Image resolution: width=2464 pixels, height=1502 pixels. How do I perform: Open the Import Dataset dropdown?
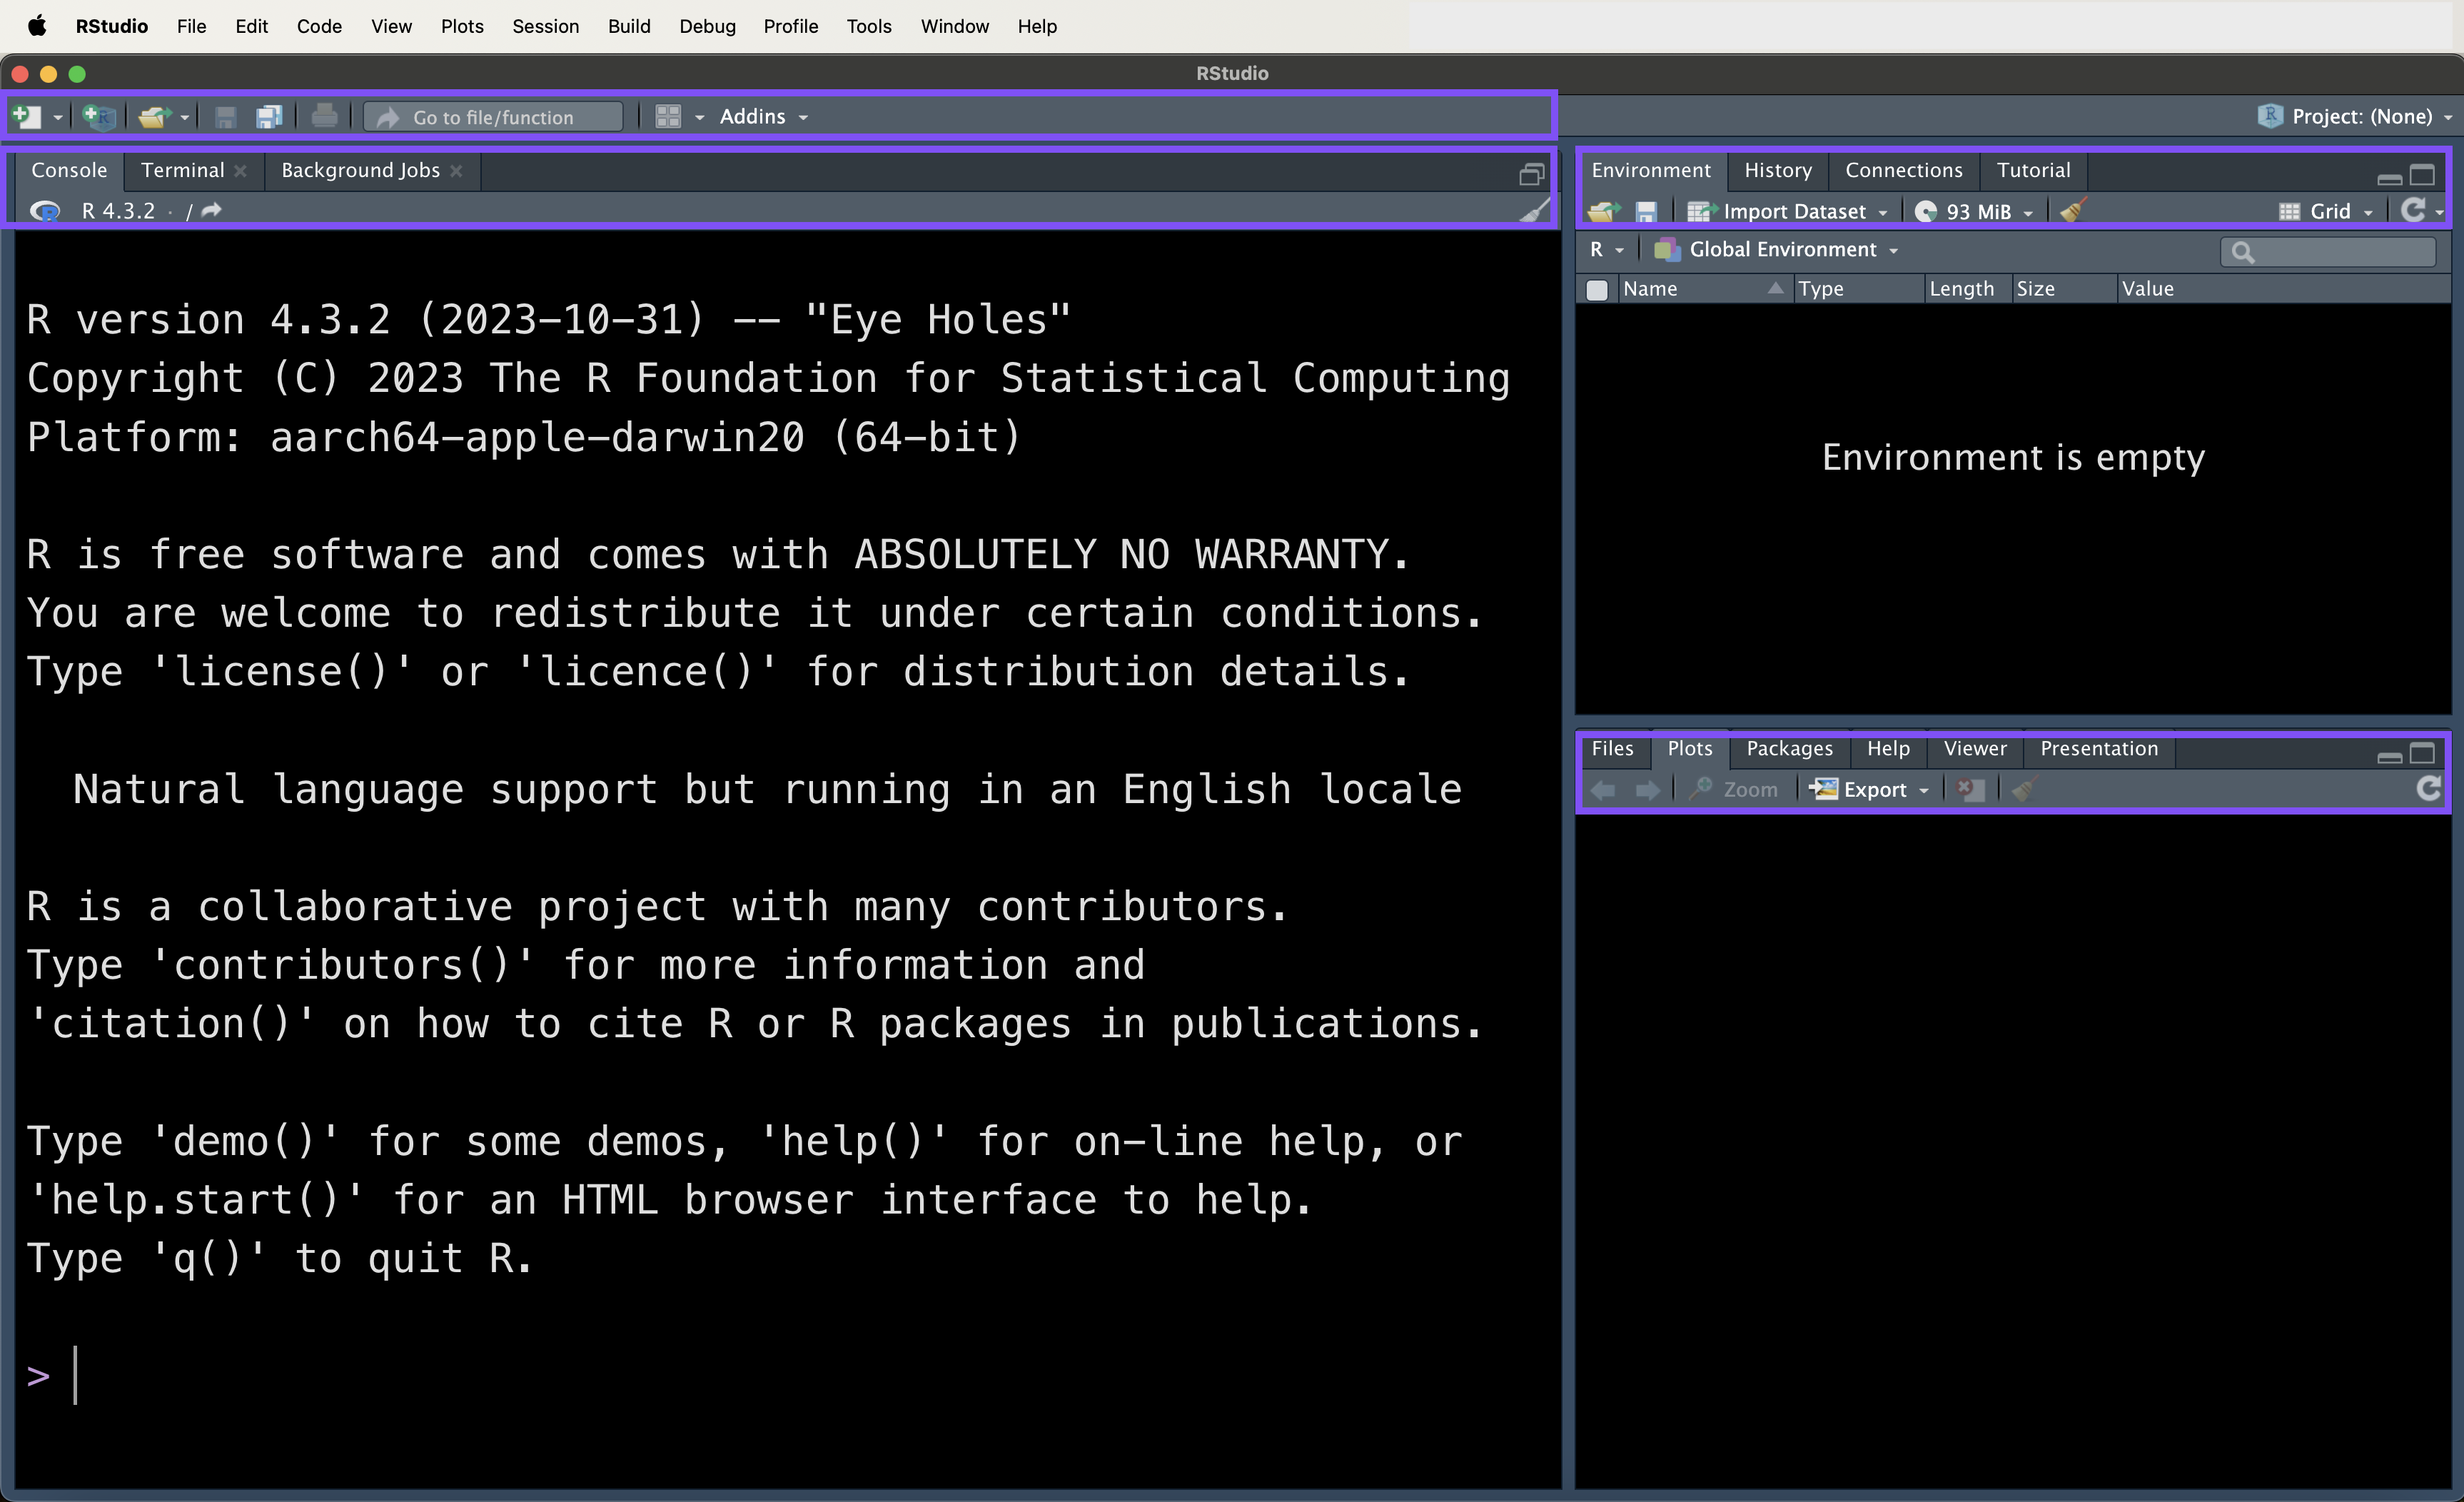(x=1788, y=211)
